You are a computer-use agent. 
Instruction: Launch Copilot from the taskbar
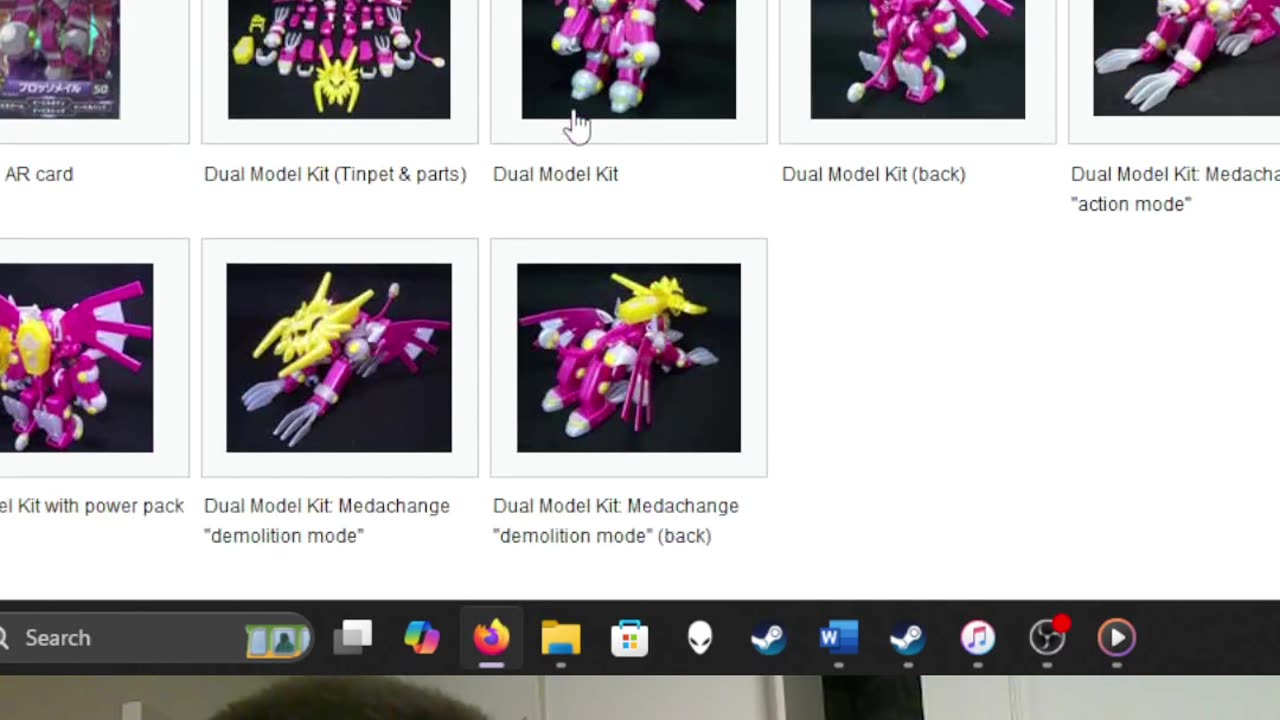pos(421,637)
